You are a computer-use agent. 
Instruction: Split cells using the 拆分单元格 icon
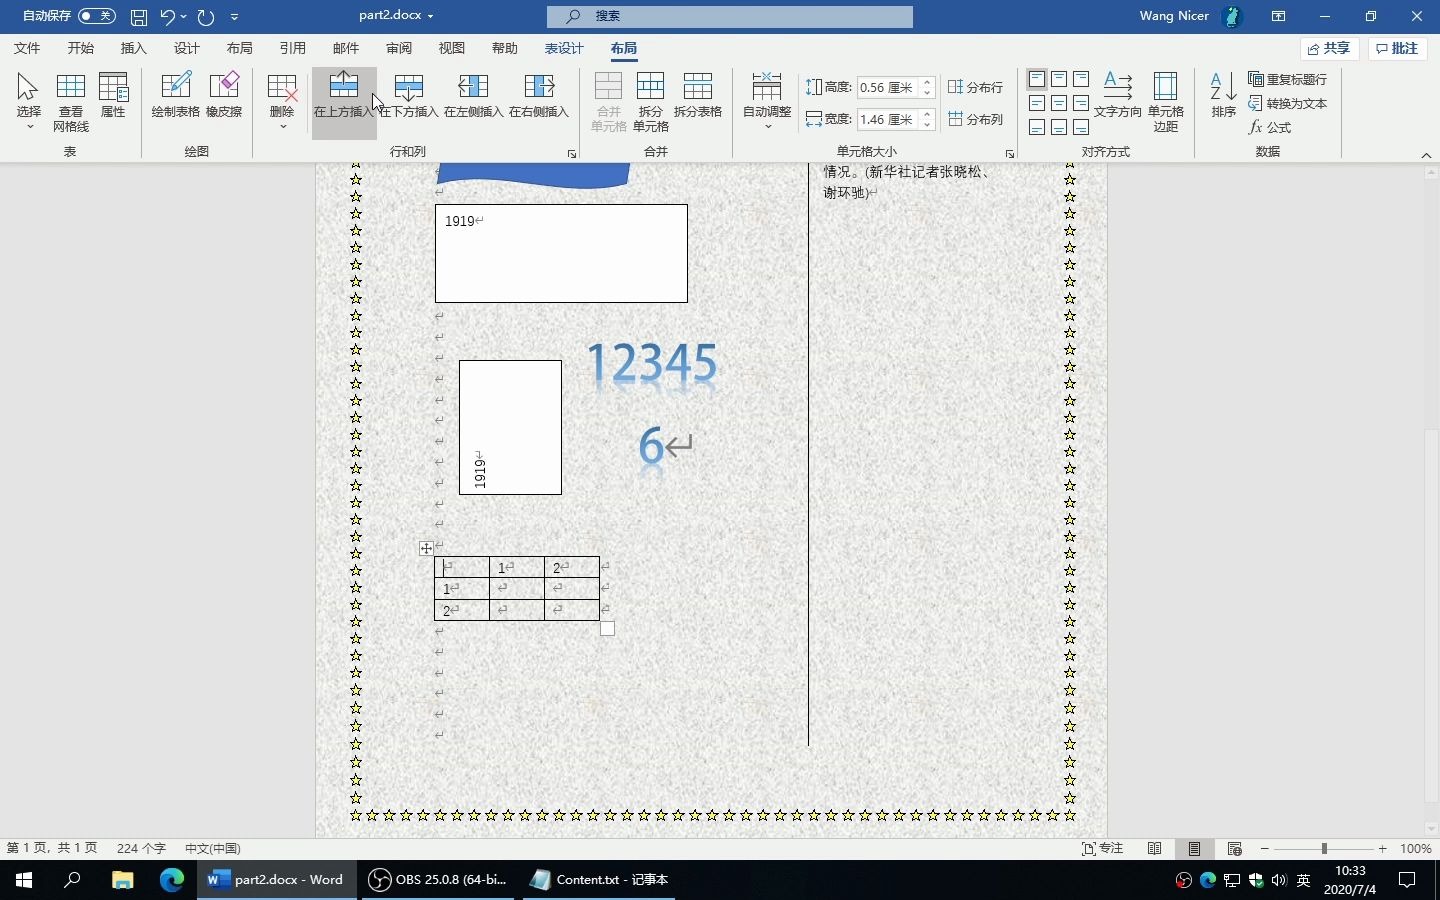[x=651, y=95]
